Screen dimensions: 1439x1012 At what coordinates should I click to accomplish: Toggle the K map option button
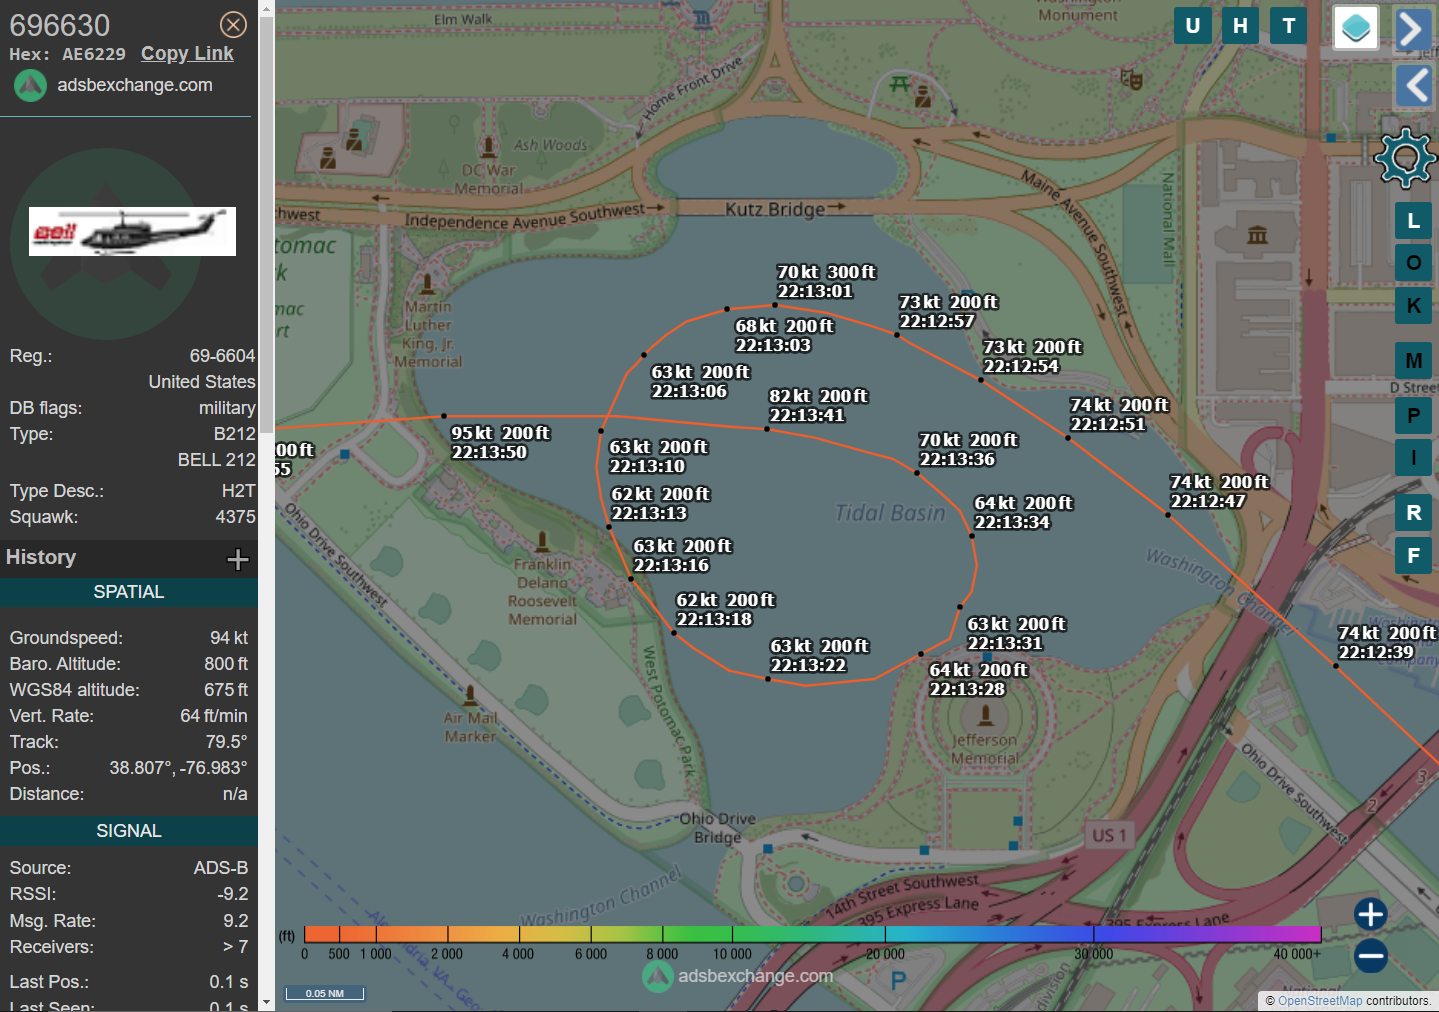click(x=1413, y=306)
